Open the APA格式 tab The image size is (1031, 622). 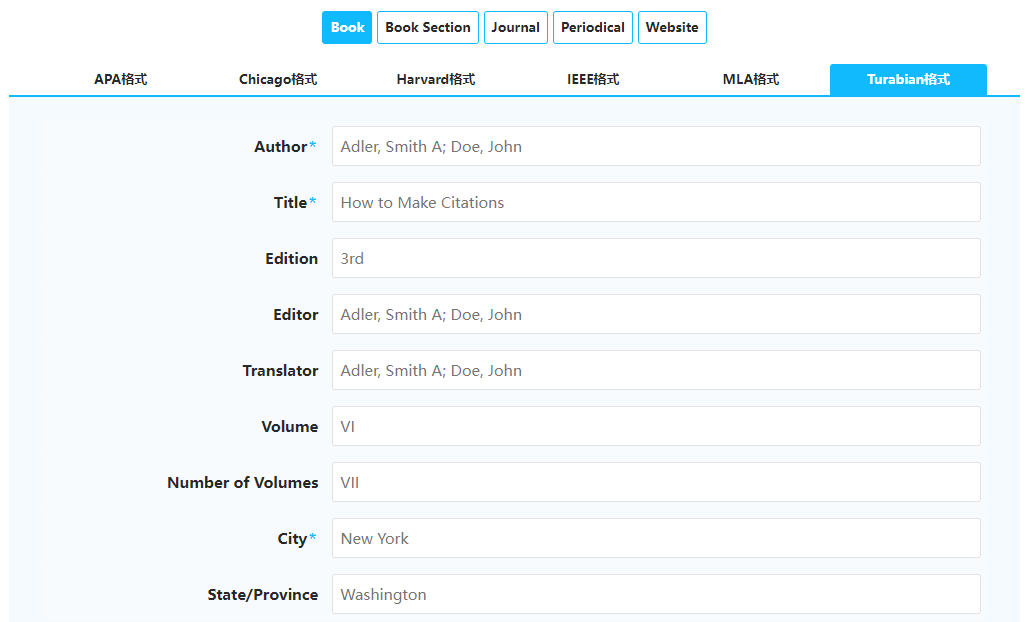click(x=121, y=80)
